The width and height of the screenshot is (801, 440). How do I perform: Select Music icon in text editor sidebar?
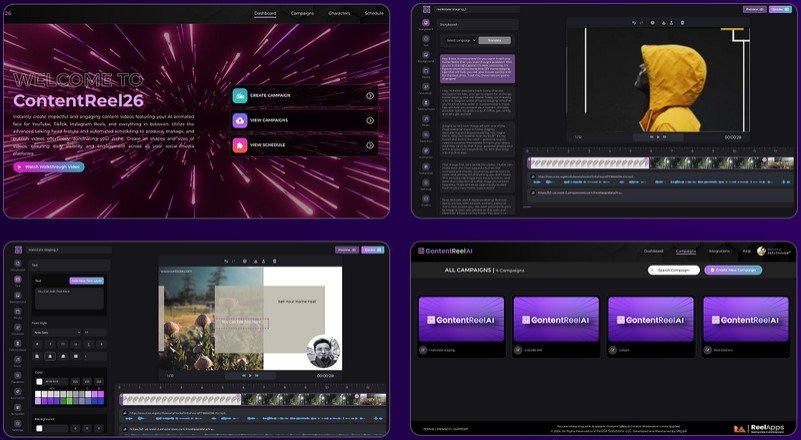18,359
